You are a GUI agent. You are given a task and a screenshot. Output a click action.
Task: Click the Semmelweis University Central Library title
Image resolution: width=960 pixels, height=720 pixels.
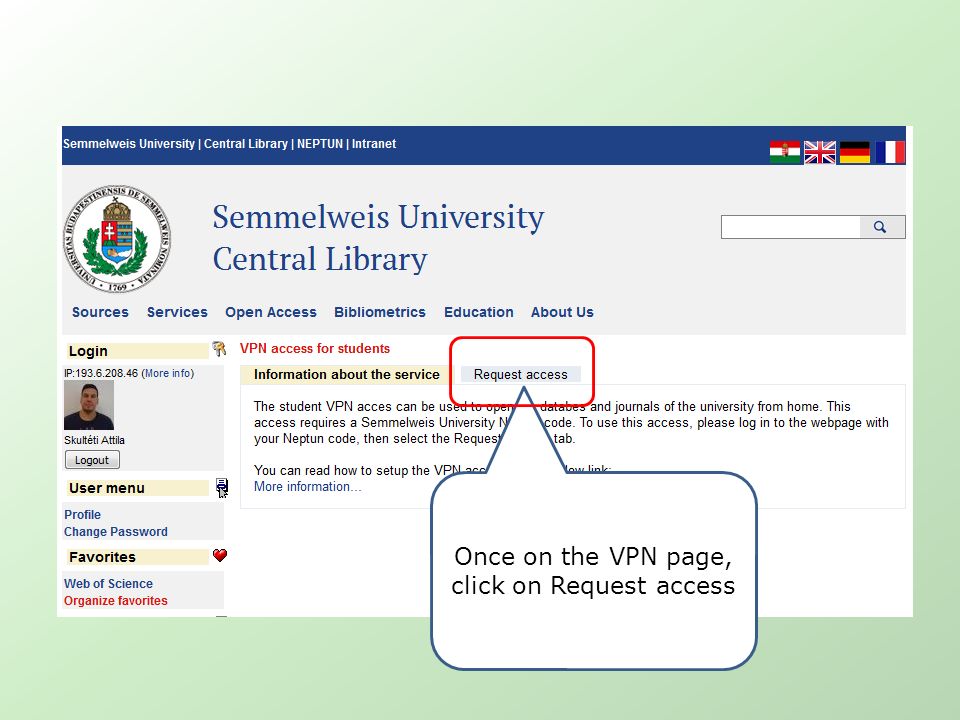click(x=378, y=238)
